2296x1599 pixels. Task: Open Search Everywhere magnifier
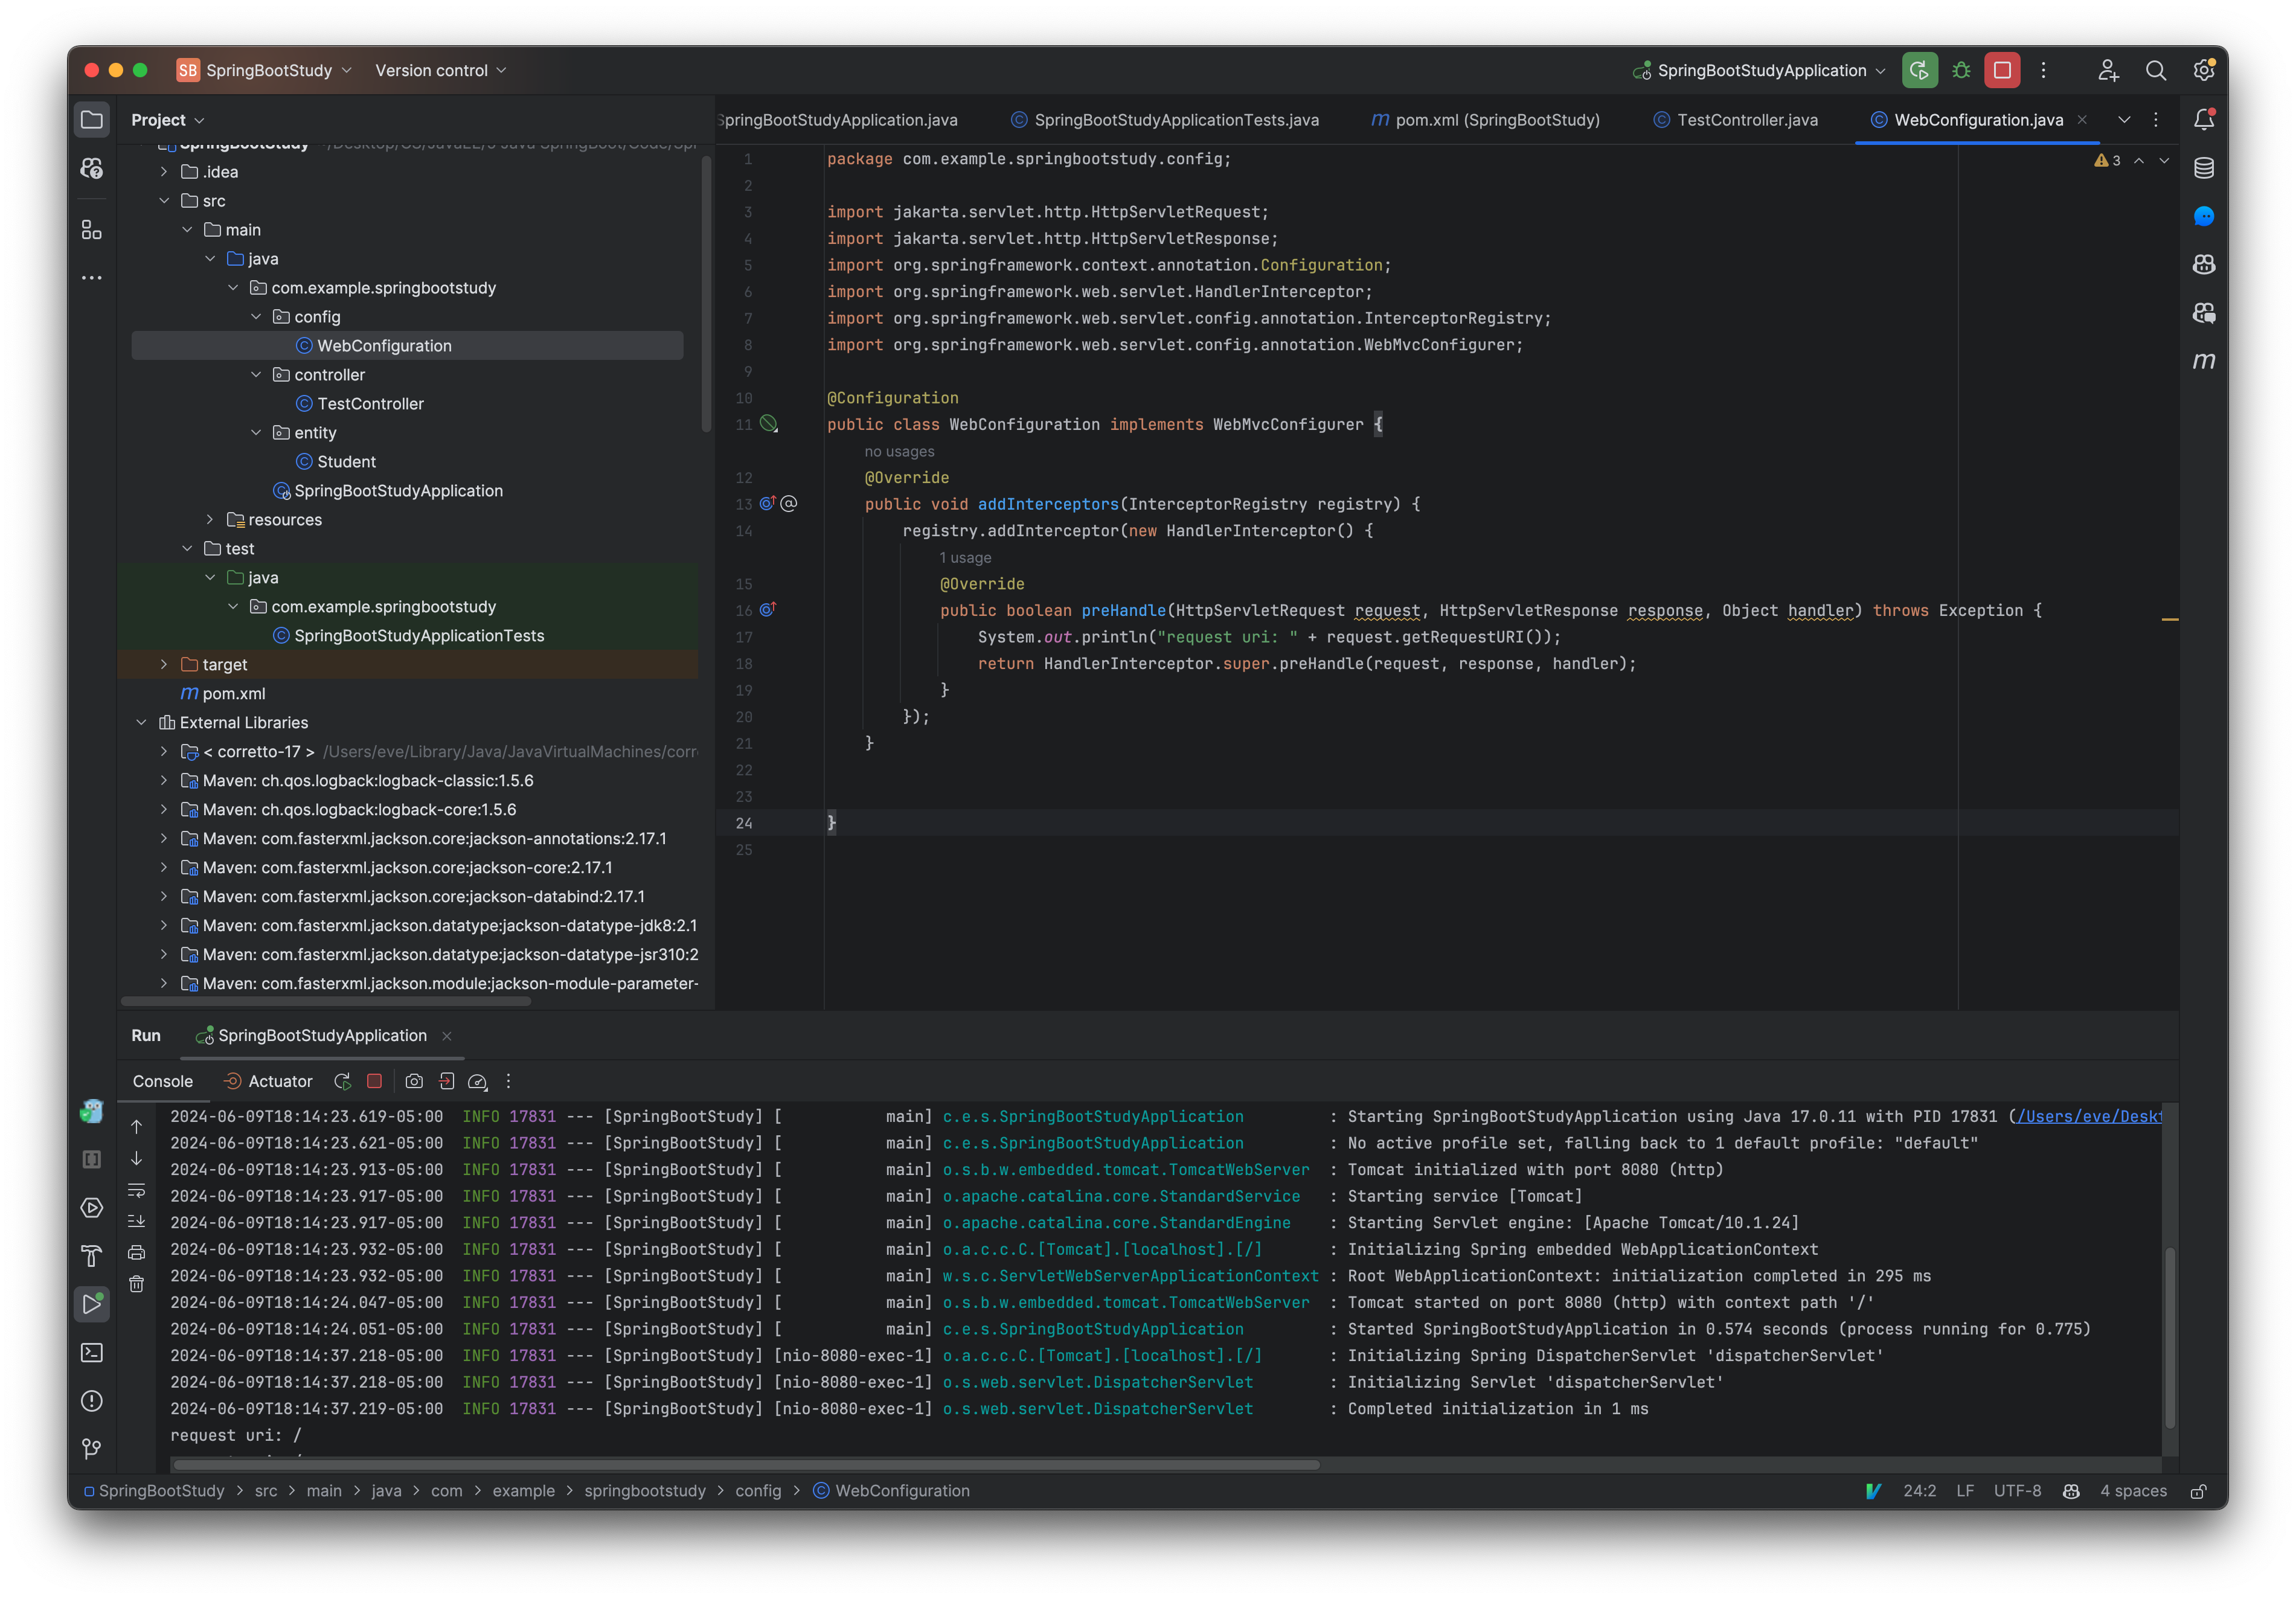(2156, 70)
